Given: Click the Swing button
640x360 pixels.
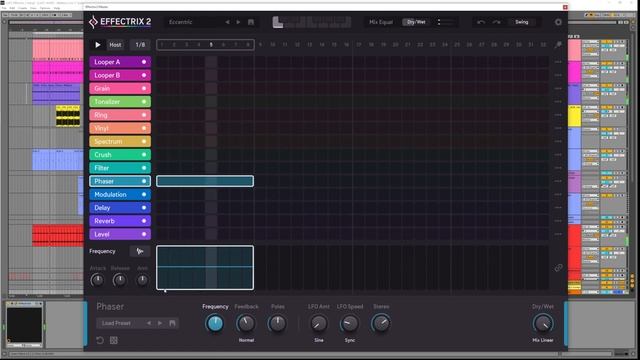Looking at the screenshot, I should tap(522, 22).
